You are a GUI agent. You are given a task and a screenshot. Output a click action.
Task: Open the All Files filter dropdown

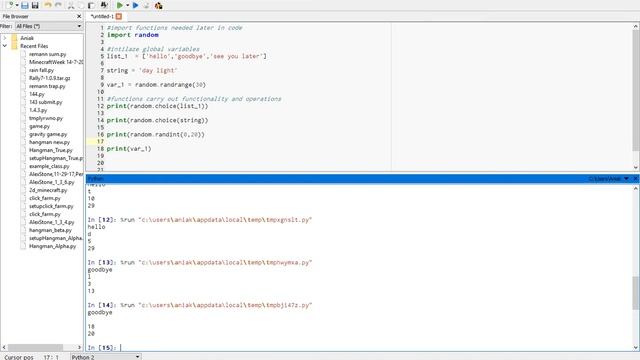[49, 26]
